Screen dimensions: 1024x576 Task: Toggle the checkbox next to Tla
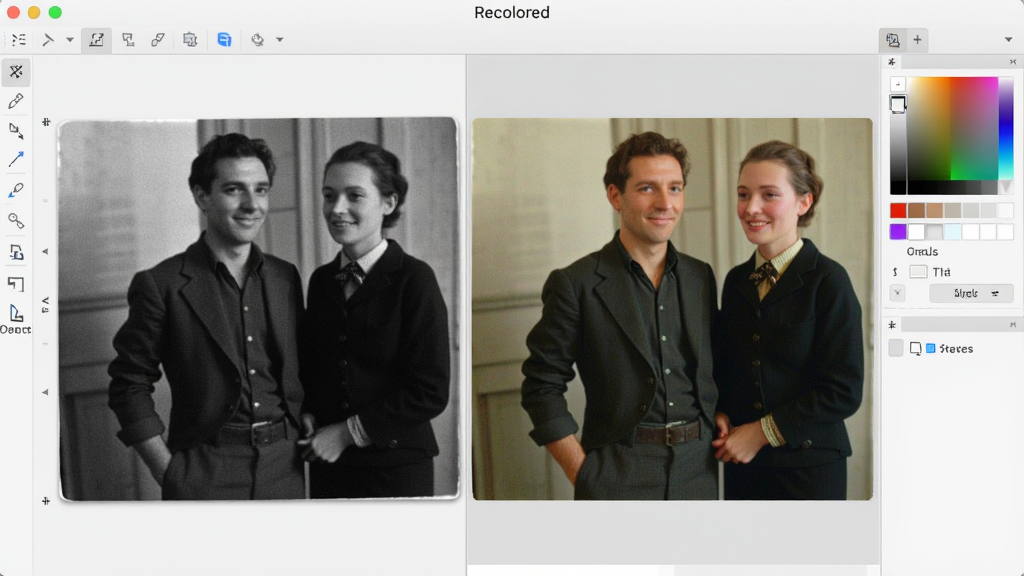918,272
